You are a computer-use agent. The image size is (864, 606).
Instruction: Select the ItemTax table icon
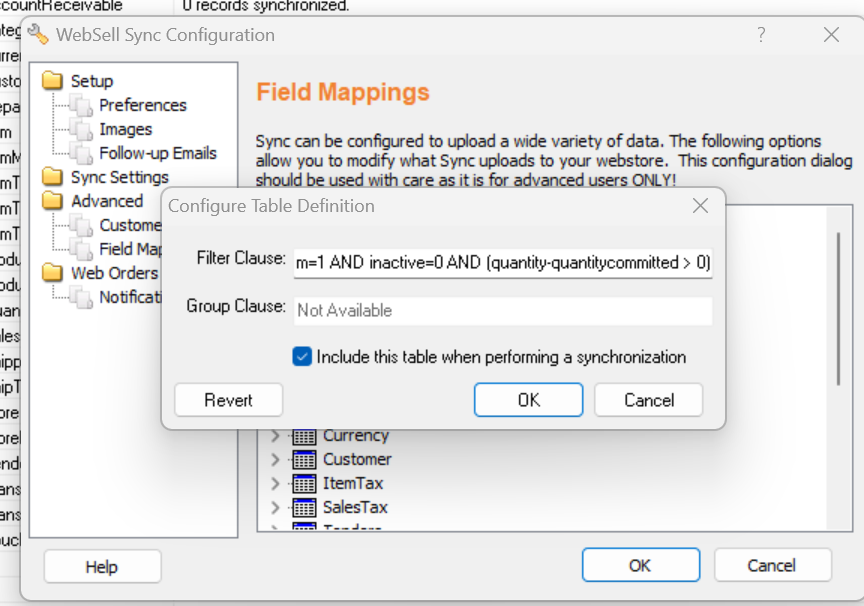[x=304, y=484]
